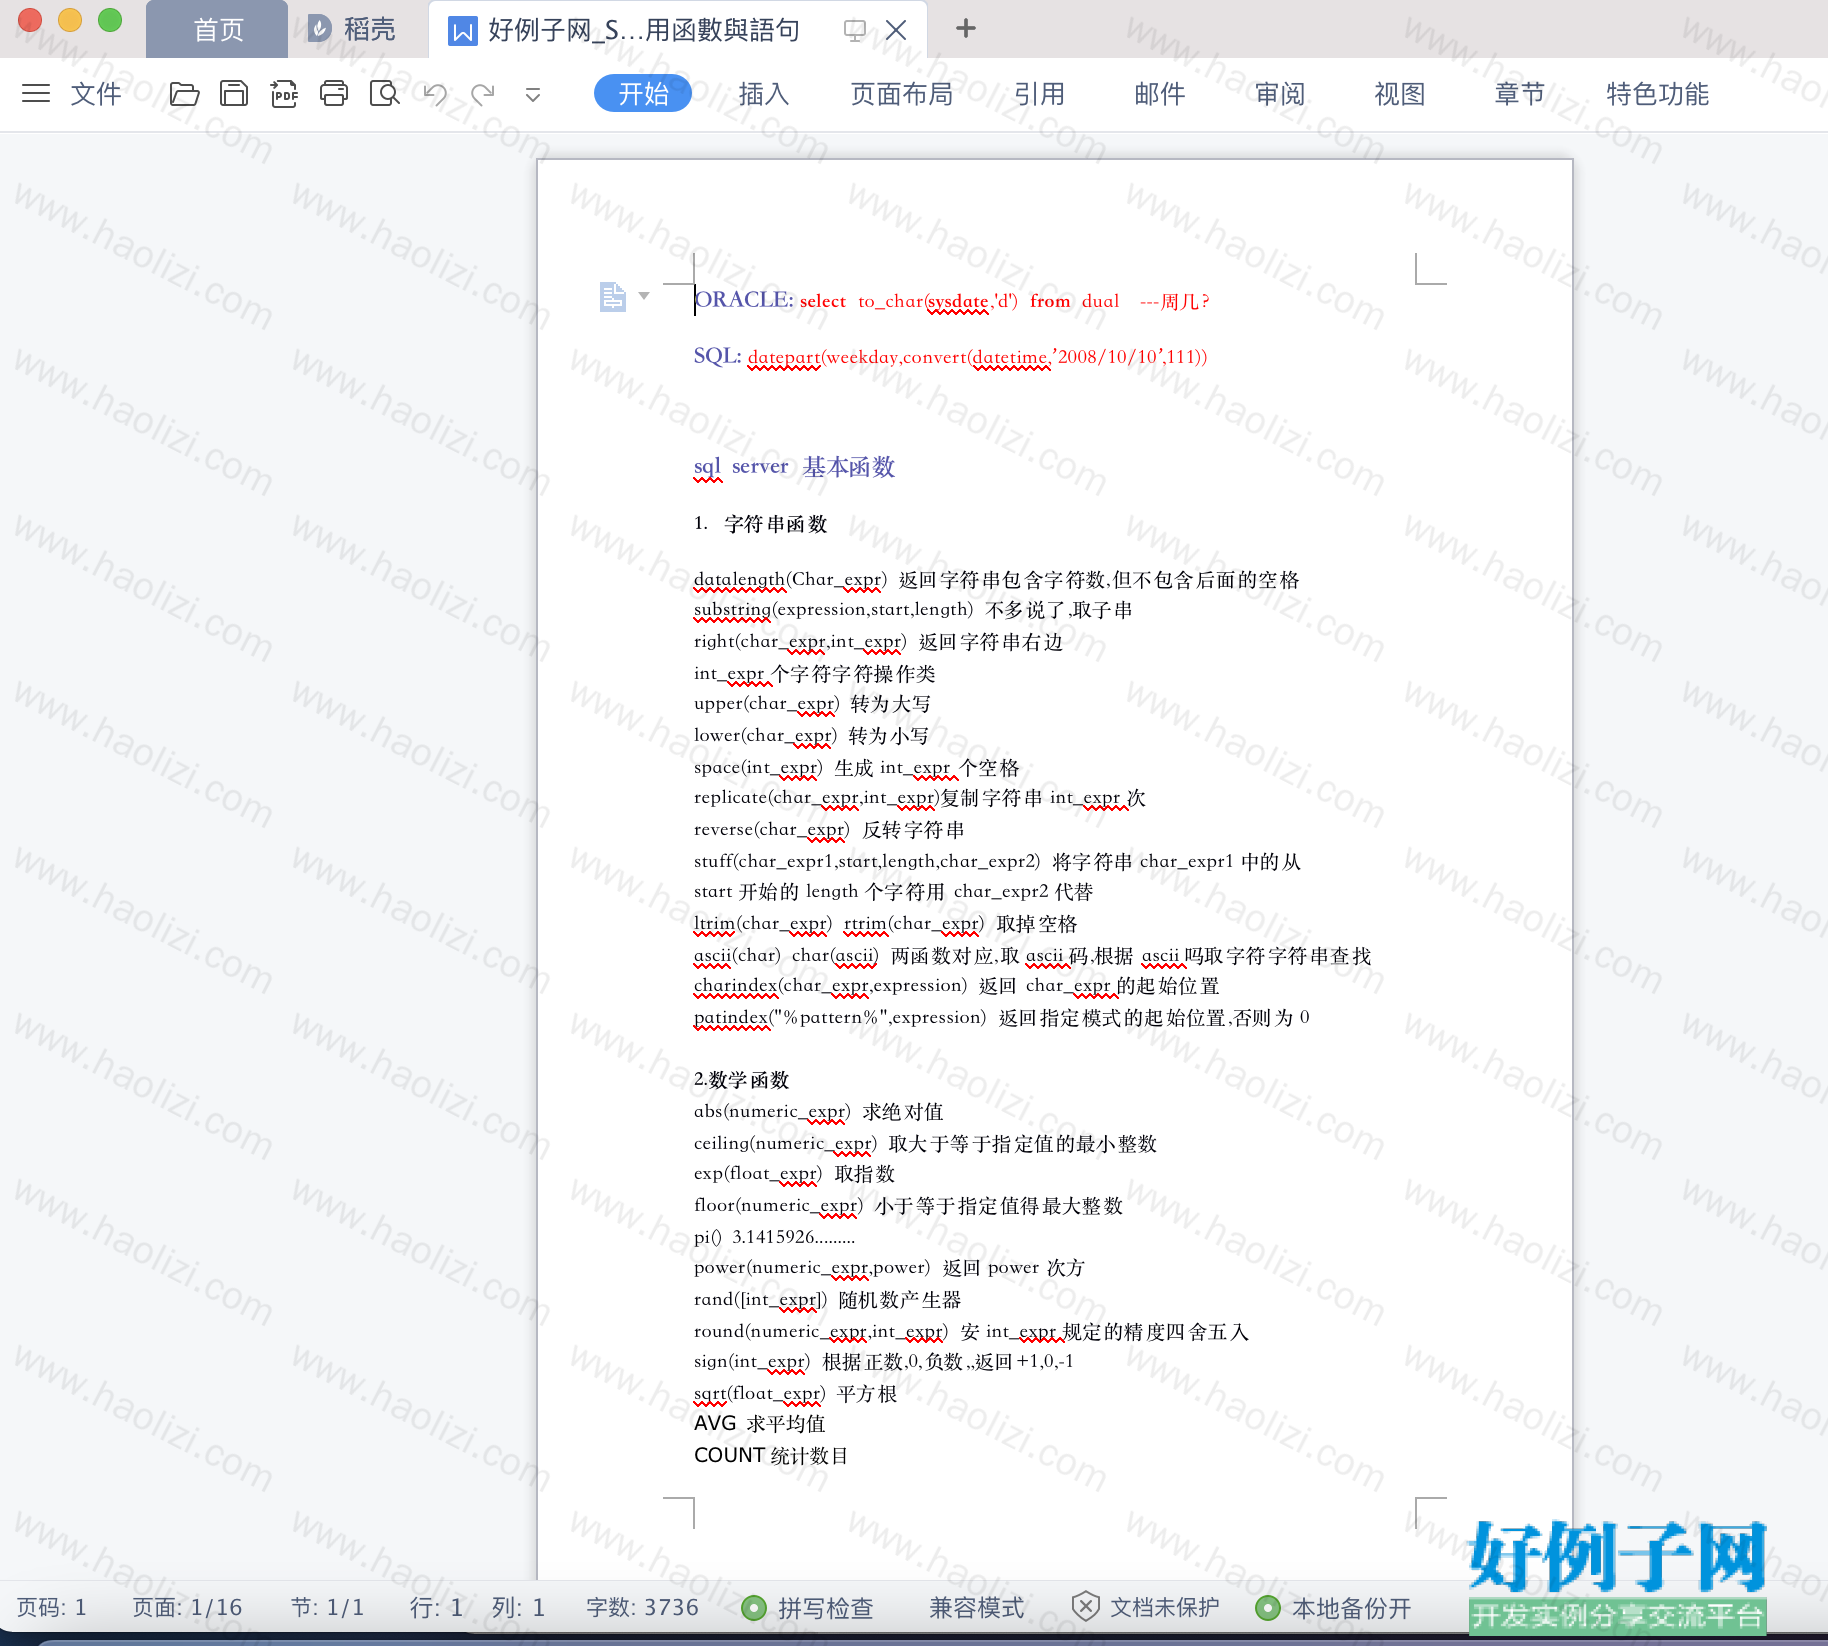Click the open folder icon
Image resolution: width=1828 pixels, height=1646 pixels.
pos(184,94)
